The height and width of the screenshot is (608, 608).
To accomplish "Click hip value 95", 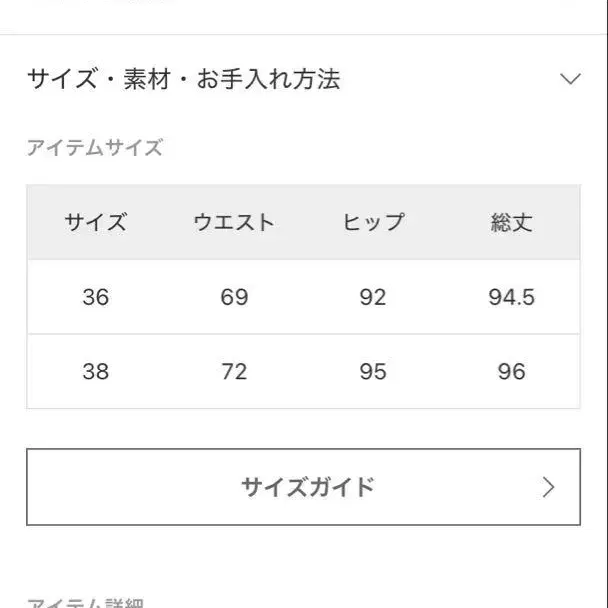I will click(x=373, y=372).
